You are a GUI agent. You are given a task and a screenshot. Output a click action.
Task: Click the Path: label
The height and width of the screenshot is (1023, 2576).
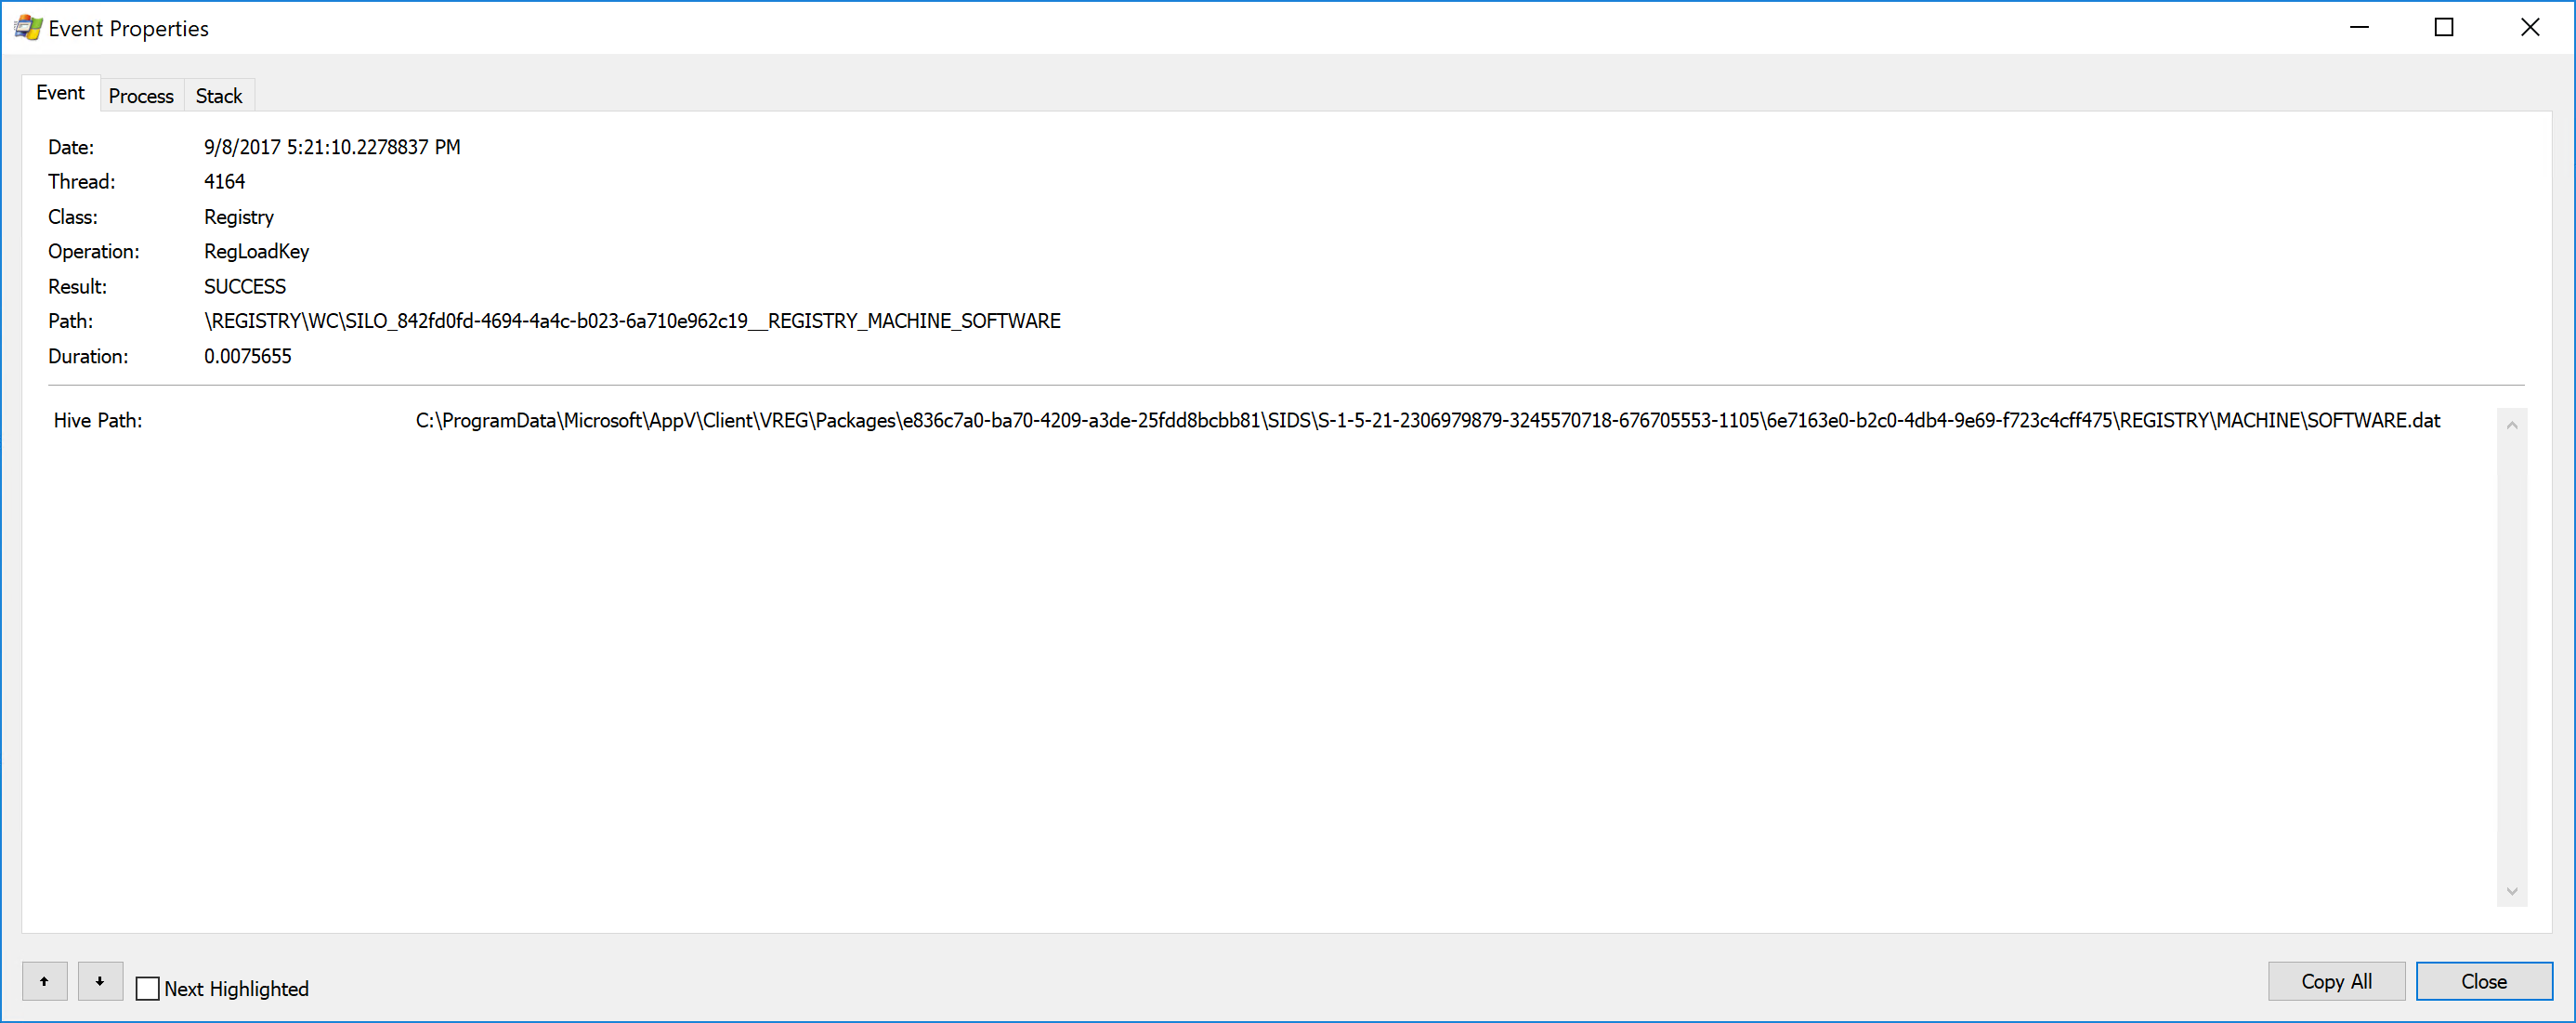click(70, 321)
